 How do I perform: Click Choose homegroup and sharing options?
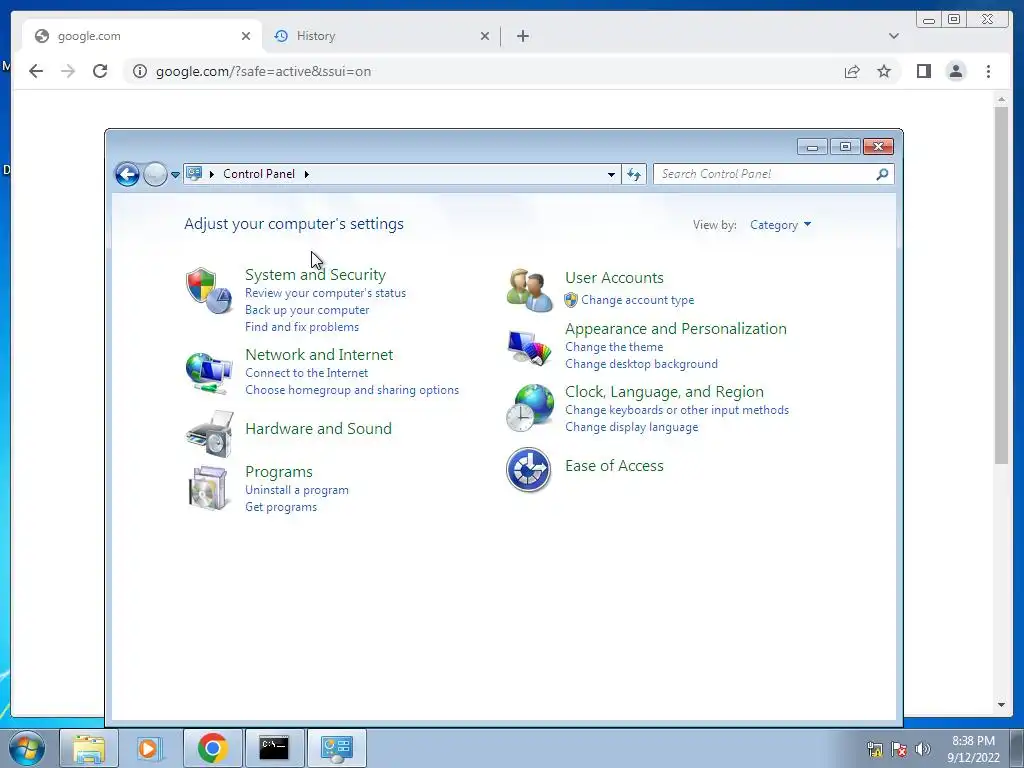pyautogui.click(x=352, y=390)
